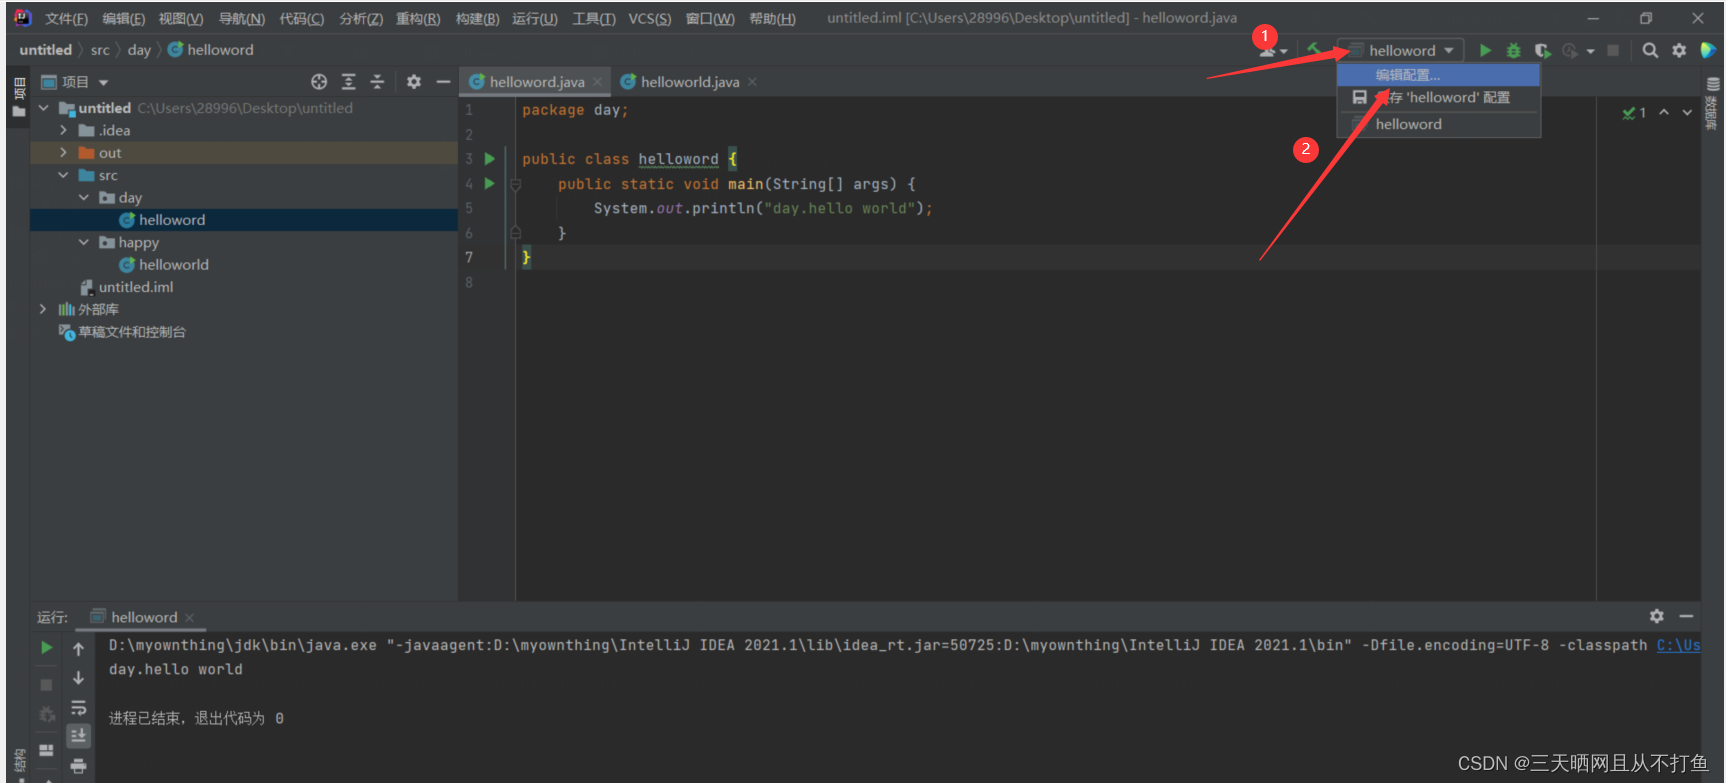The height and width of the screenshot is (783, 1726).
Task: Collapse the happy package
Action: coord(84,242)
